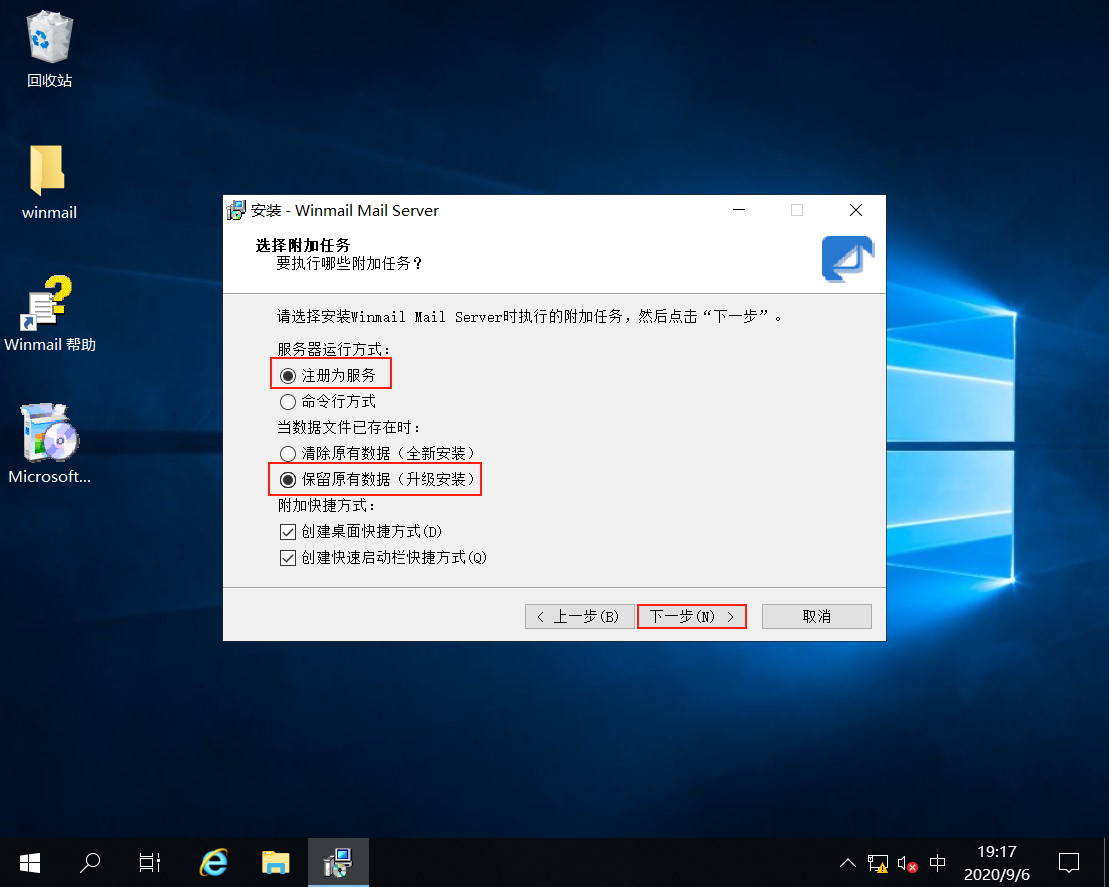Image resolution: width=1109 pixels, height=887 pixels.
Task: Select 清除原有数据（全新安装）option
Action: pos(288,452)
